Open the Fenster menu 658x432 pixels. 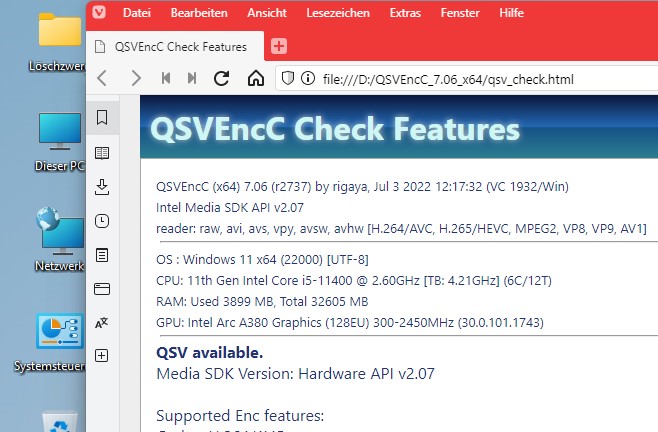click(x=460, y=13)
